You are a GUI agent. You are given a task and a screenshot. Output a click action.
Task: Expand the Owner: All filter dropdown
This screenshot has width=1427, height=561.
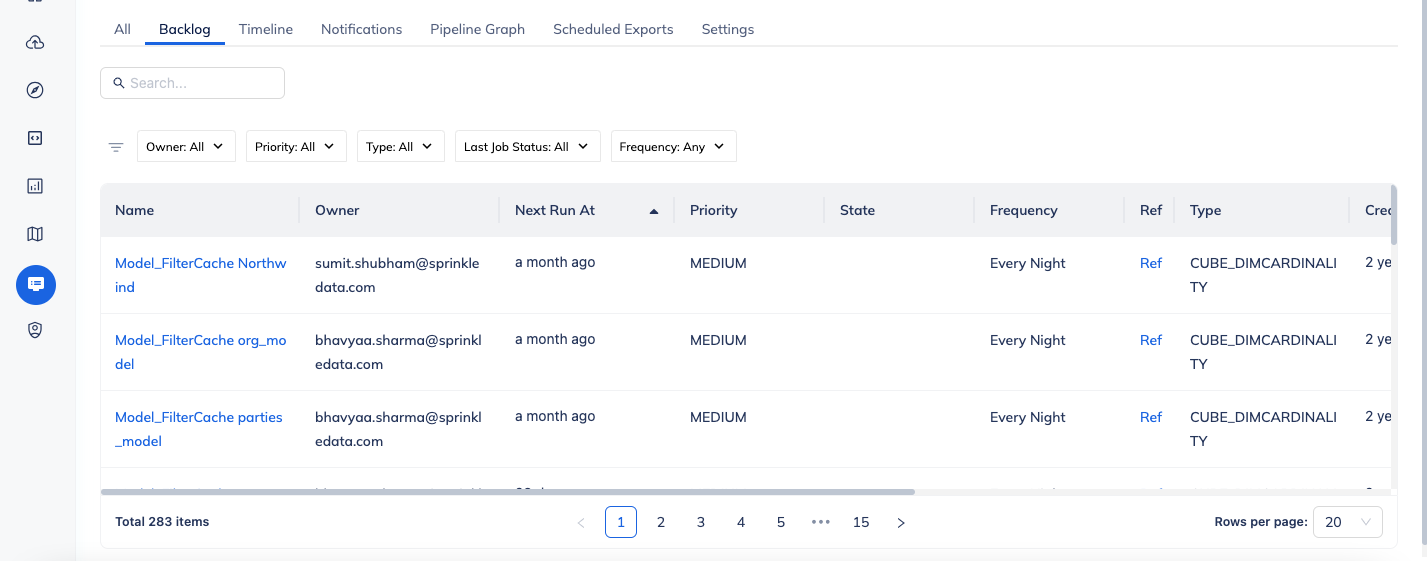[186, 146]
